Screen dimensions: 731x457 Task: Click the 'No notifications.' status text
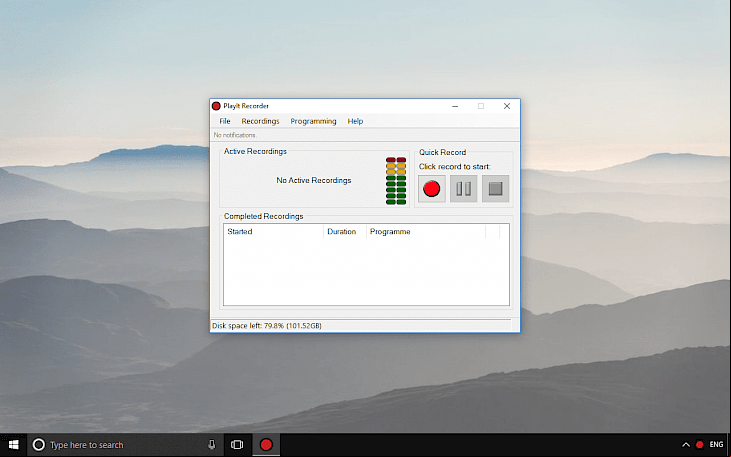pos(235,135)
